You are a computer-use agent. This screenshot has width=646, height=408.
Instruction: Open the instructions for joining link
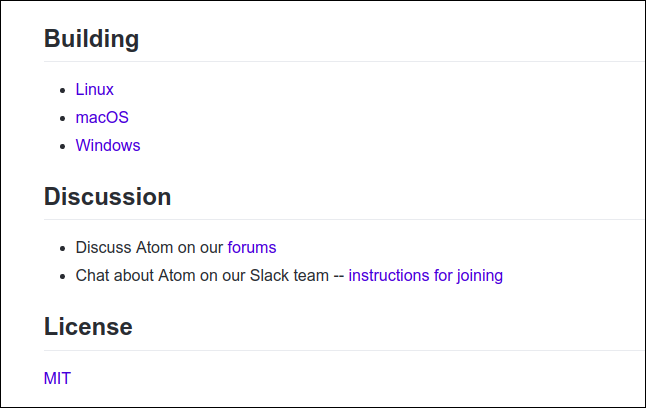click(x=426, y=276)
